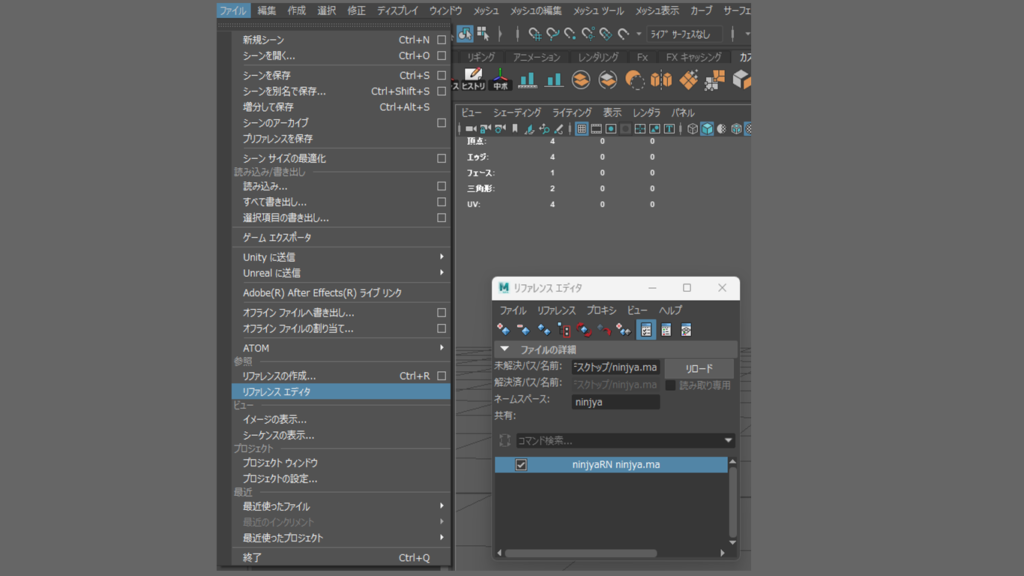The width and height of the screenshot is (1024, 576).
Task: Collapse the ファイルの詳細 section
Action: pos(504,349)
